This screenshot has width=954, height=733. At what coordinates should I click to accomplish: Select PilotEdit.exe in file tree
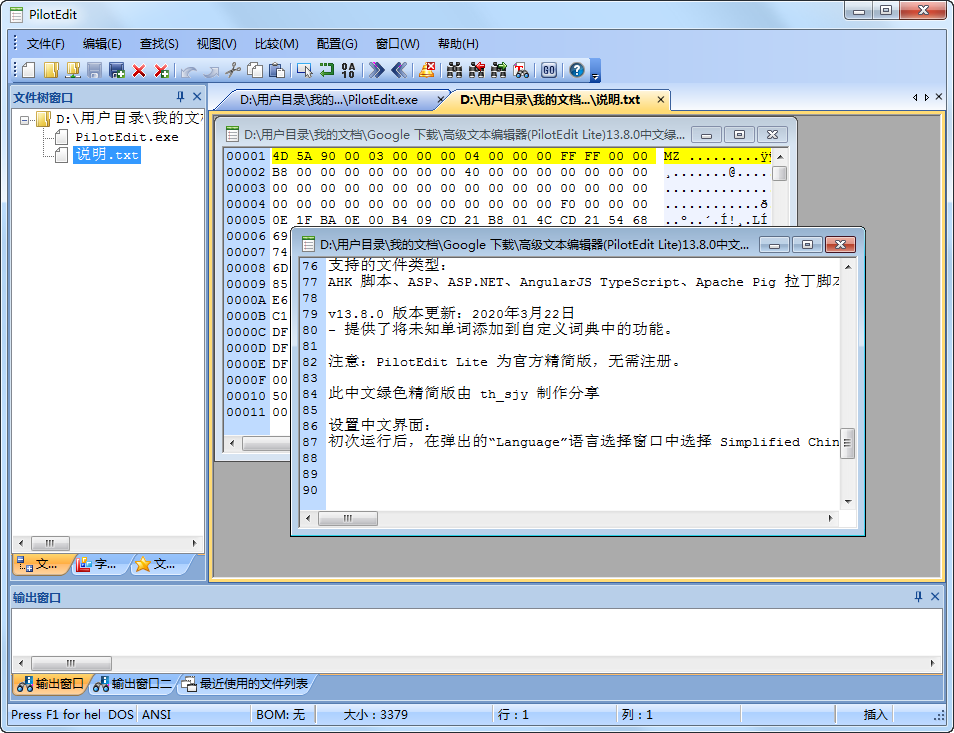127,137
